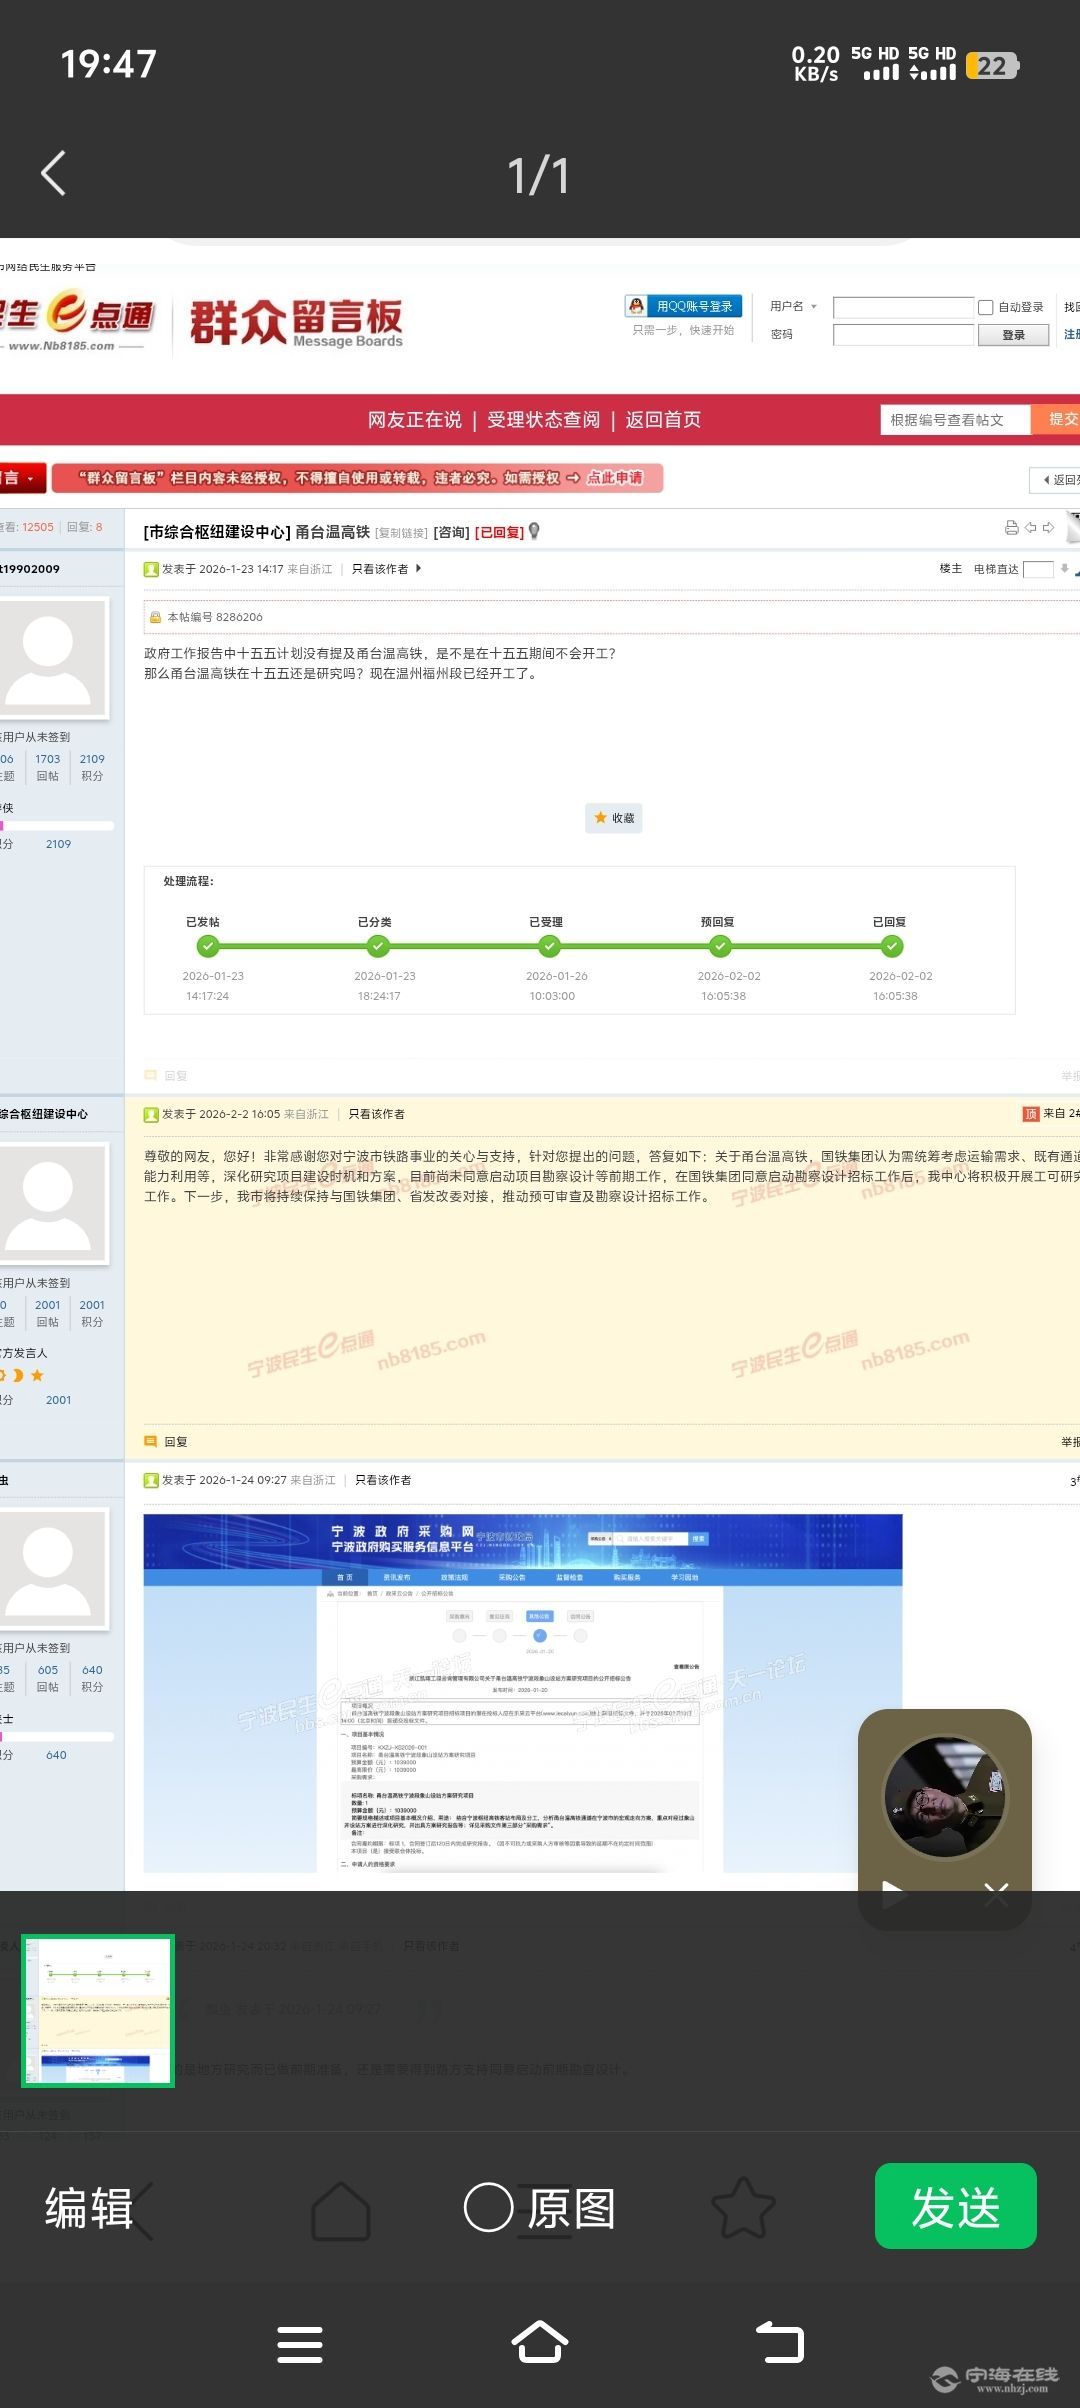Close the floating video window with X
The height and width of the screenshot is (2408, 1080).
pos(995,1893)
